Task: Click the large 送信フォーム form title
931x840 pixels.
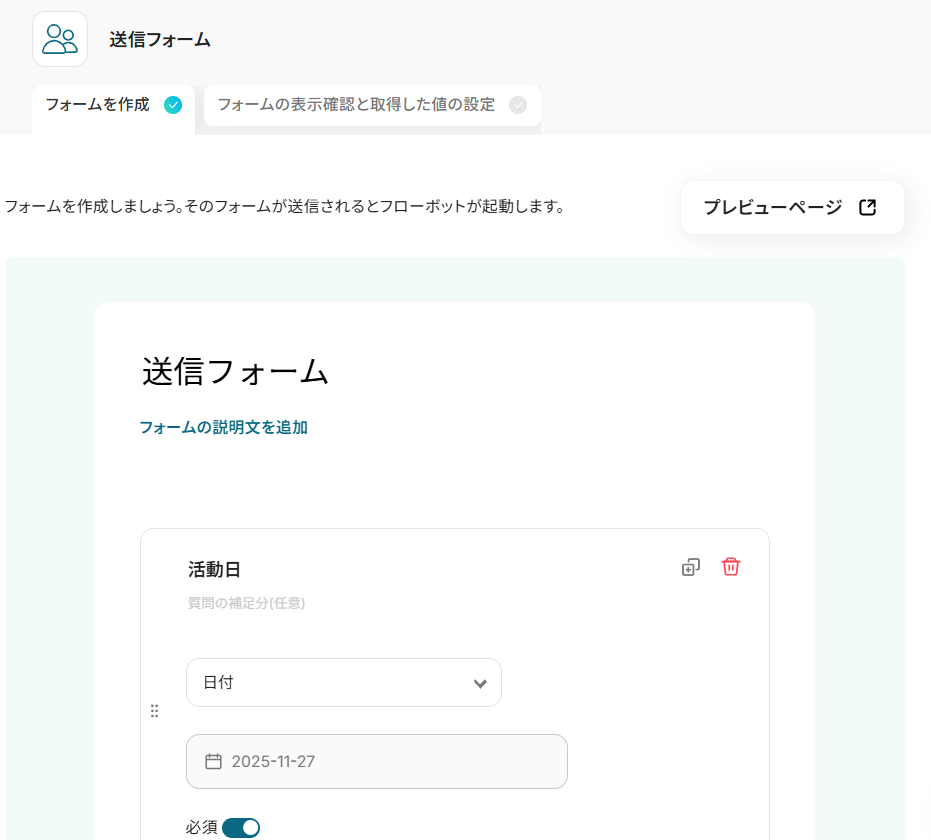Action: click(236, 371)
